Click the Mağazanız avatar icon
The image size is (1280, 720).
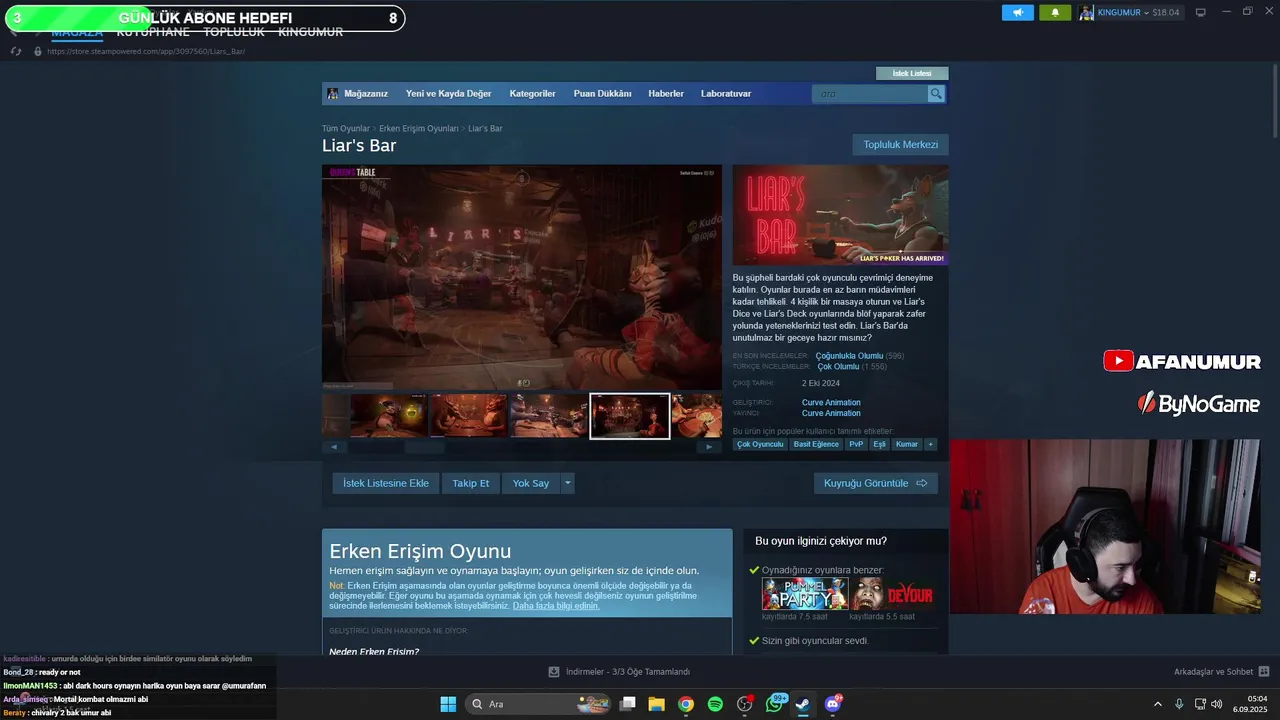click(333, 94)
